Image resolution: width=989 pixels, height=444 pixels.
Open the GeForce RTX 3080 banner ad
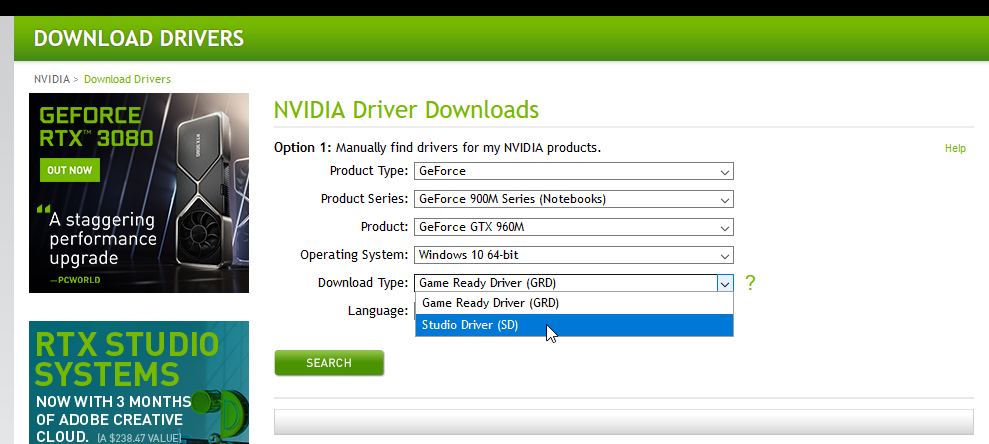(x=139, y=193)
